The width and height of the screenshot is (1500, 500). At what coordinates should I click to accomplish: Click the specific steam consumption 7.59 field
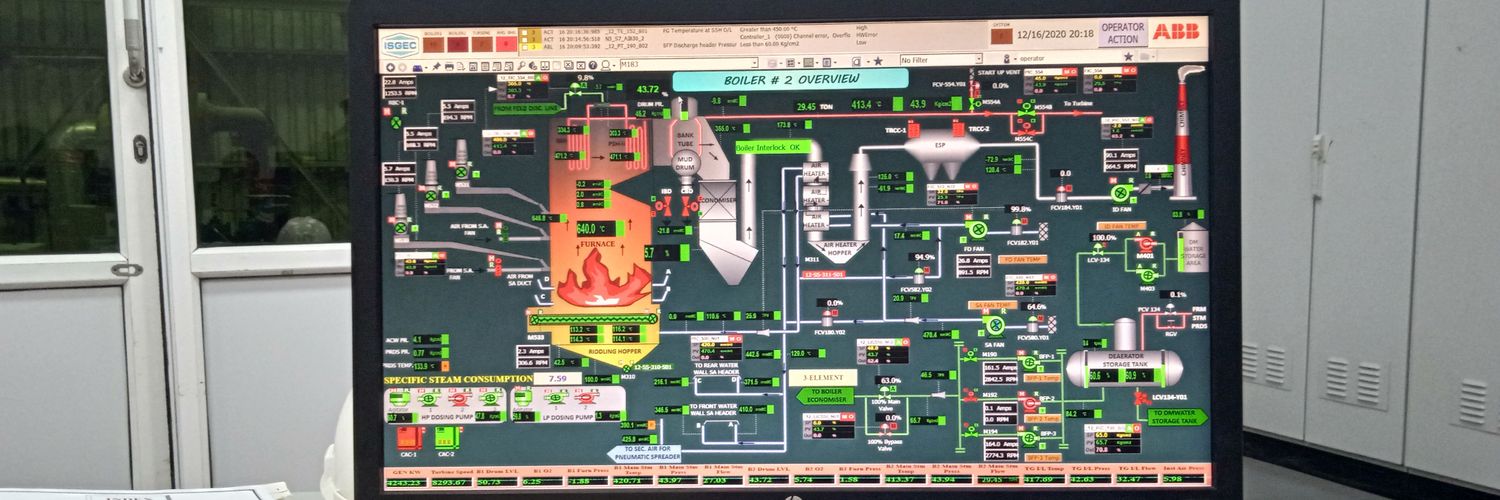[x=557, y=379]
